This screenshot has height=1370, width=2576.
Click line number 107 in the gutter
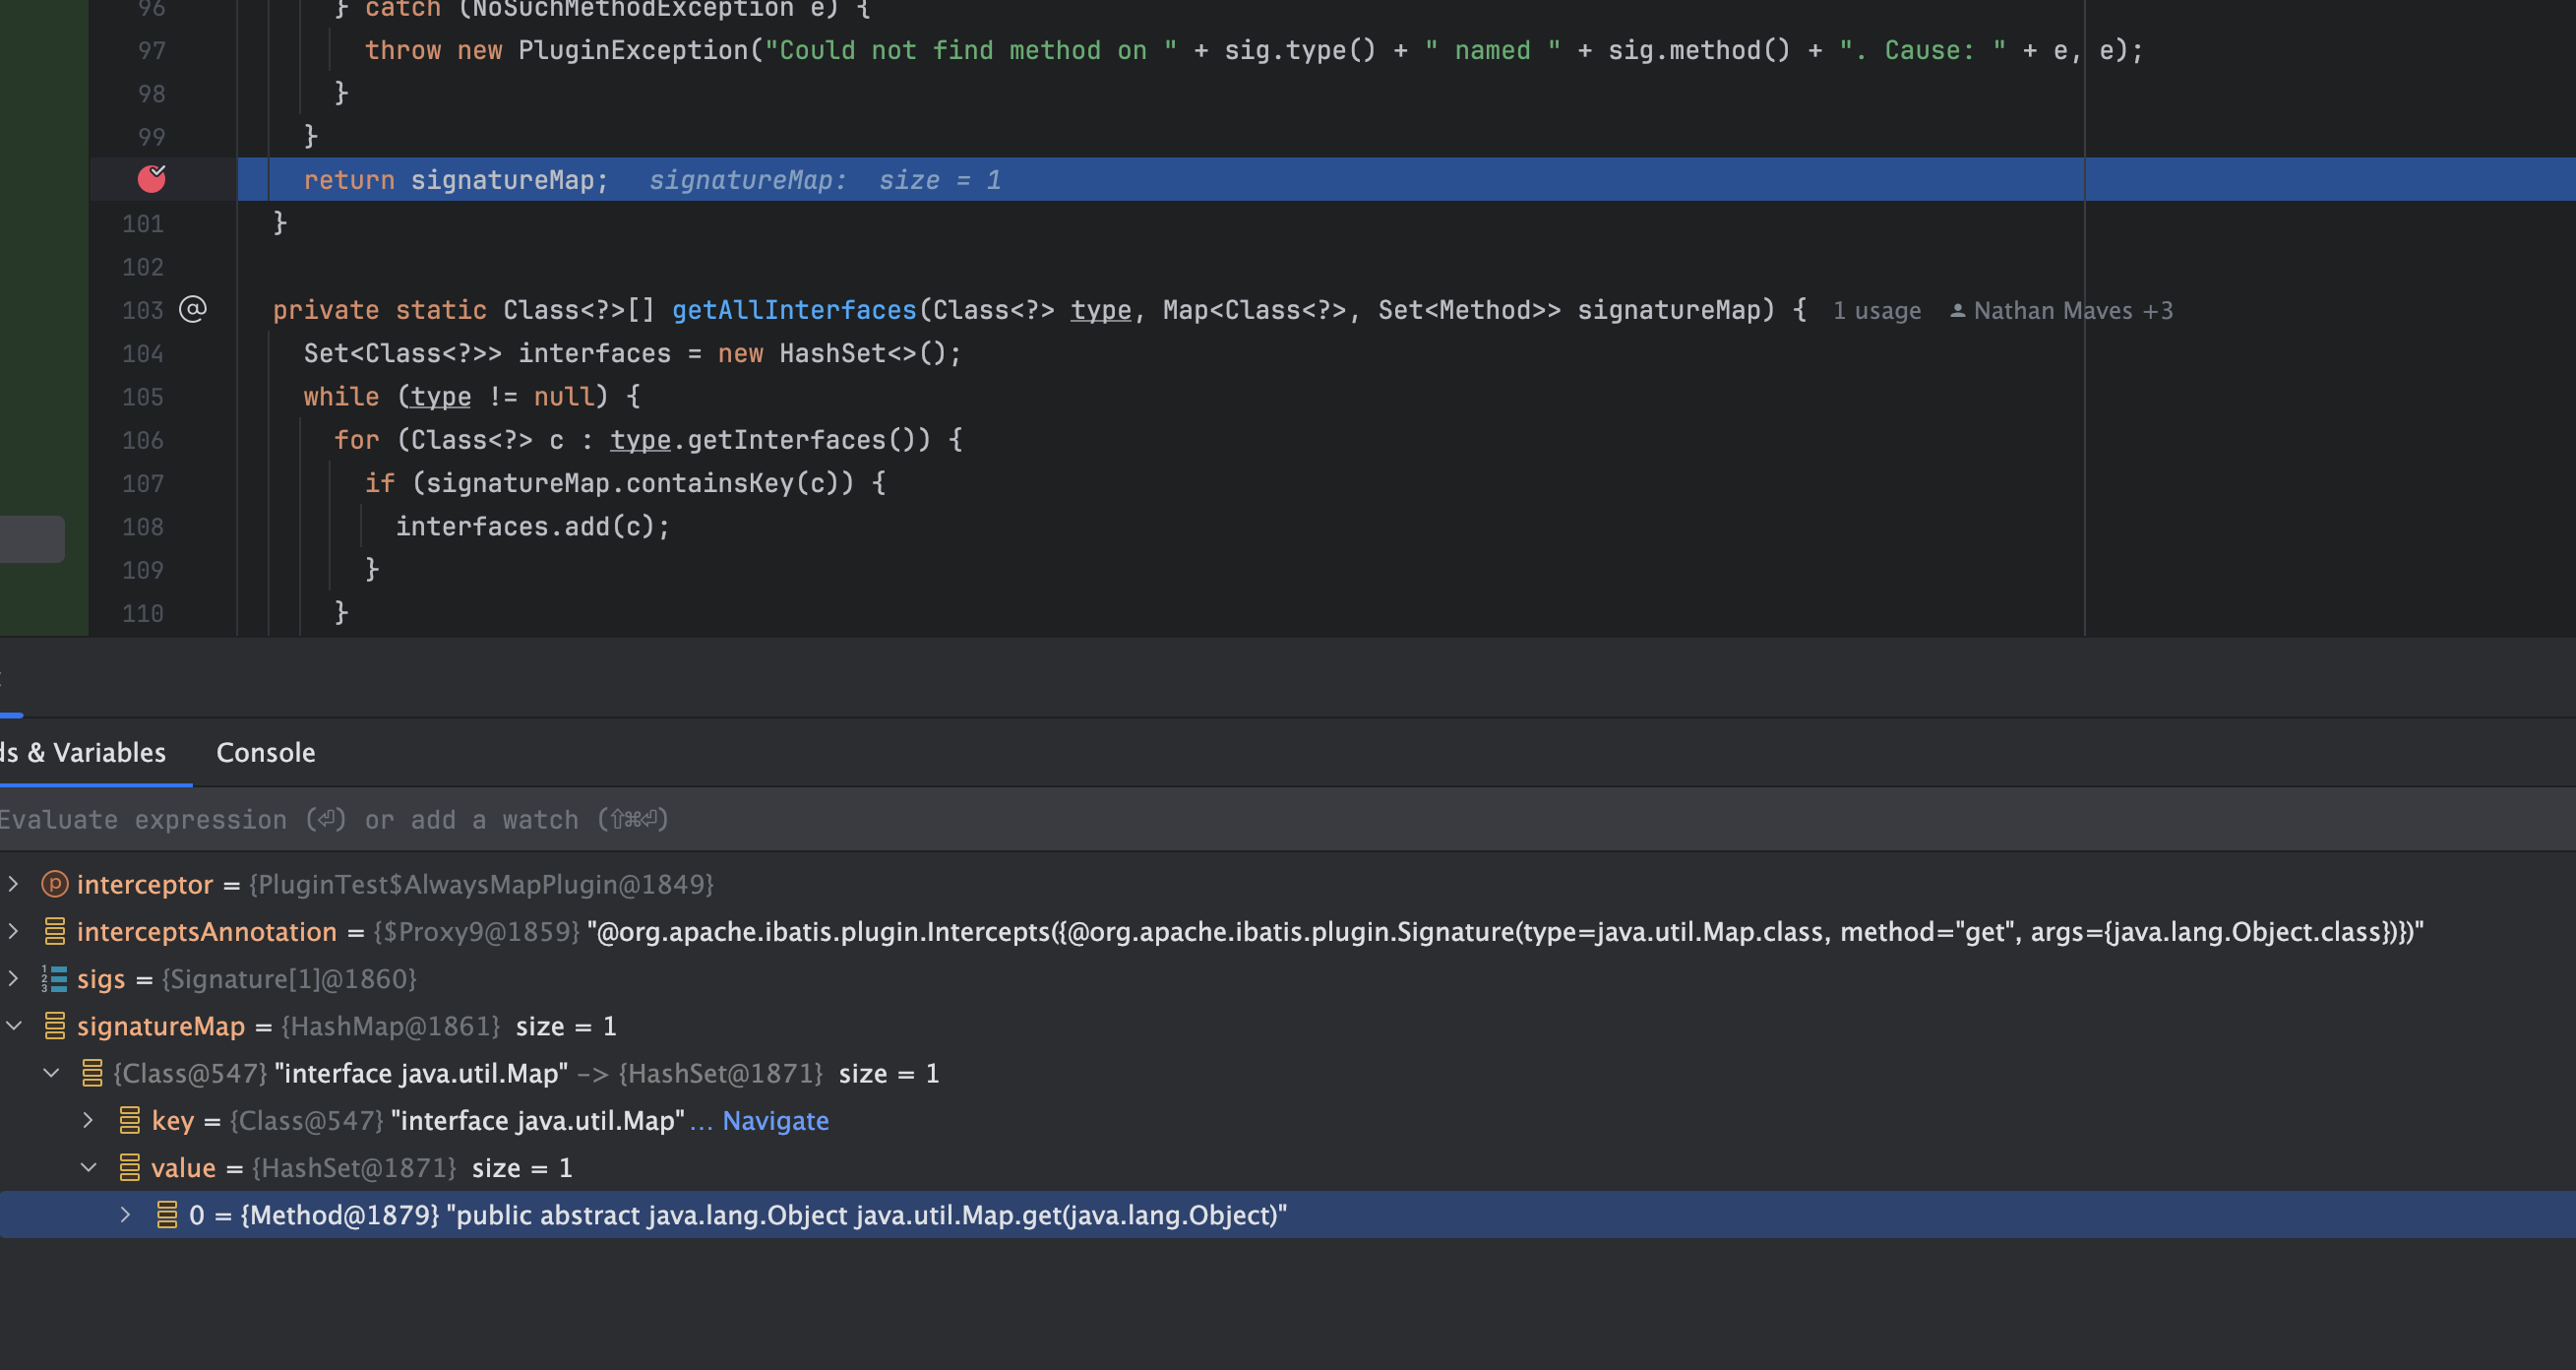[143, 483]
